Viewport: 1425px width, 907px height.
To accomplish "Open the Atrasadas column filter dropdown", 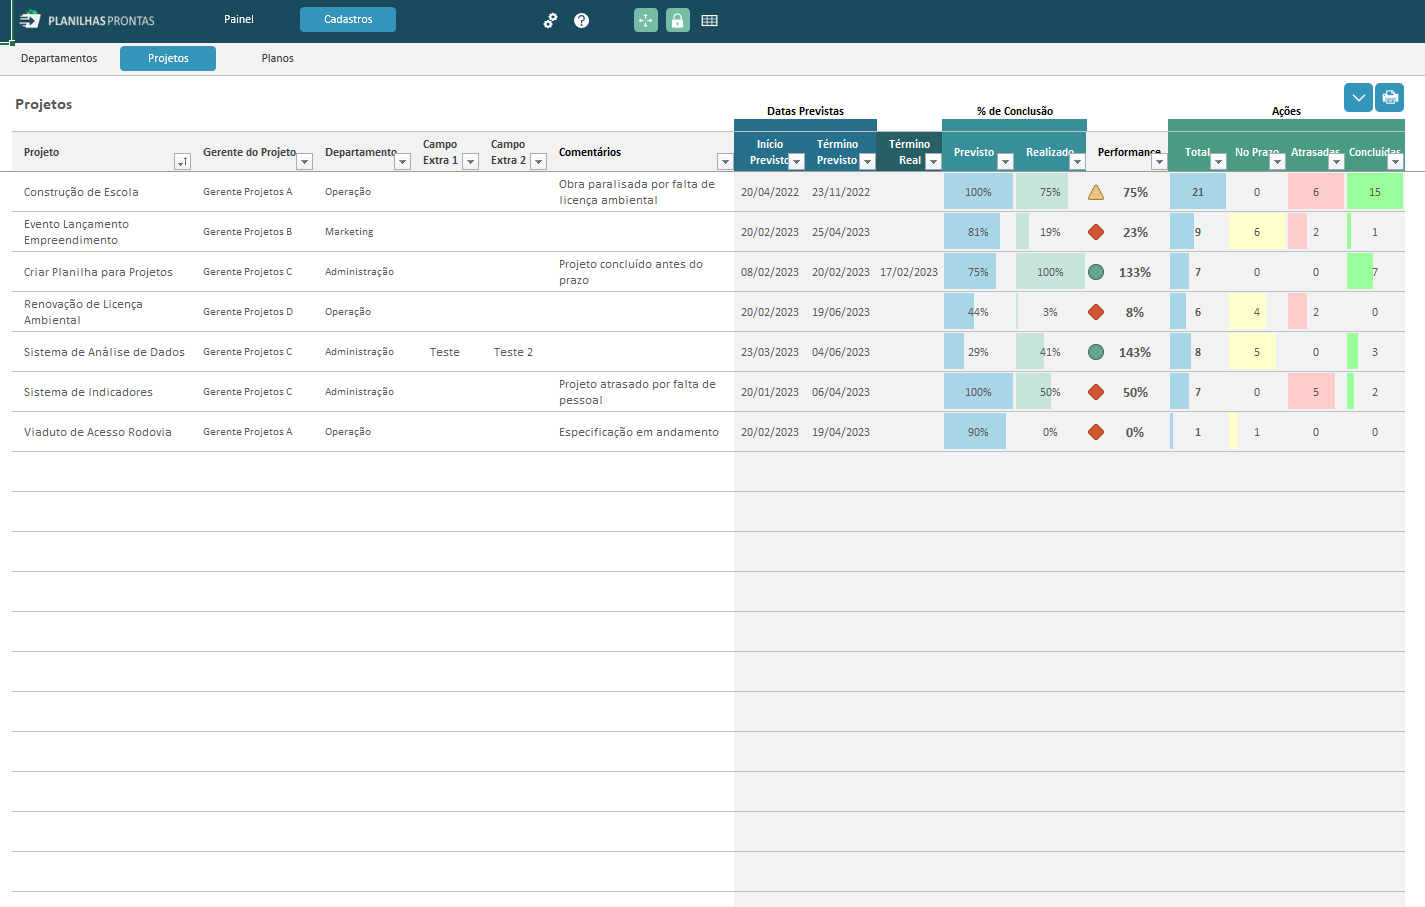I will [x=1335, y=162].
